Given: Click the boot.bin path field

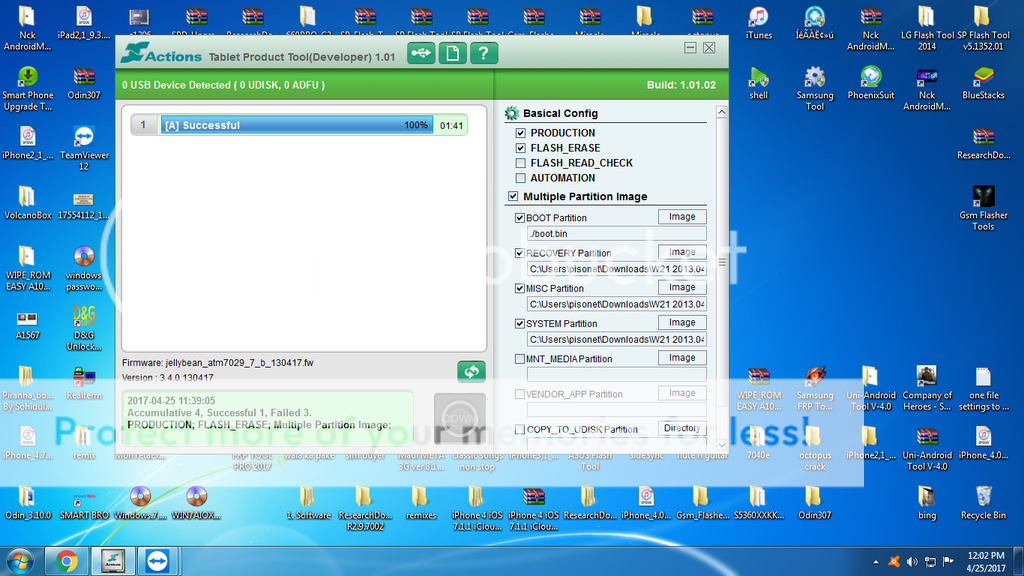Looking at the screenshot, I should [615, 234].
